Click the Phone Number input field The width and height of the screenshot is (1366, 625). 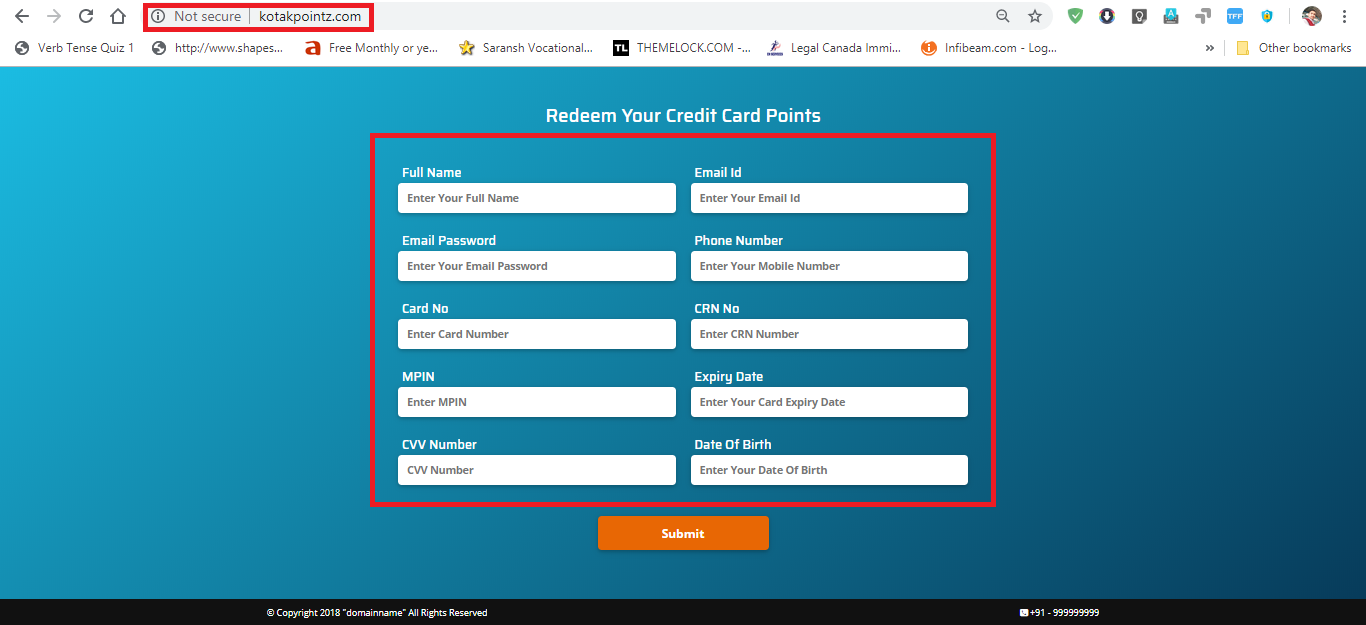(x=829, y=266)
